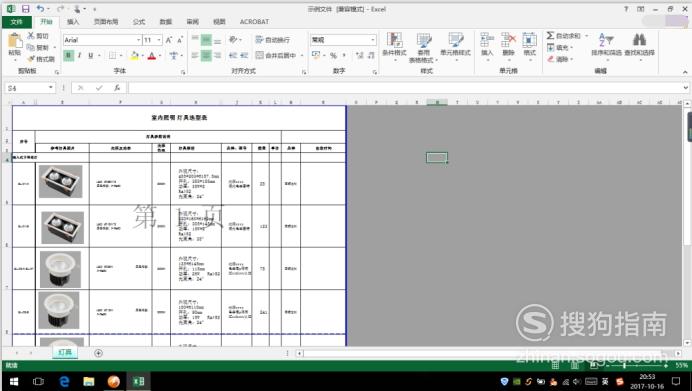This screenshot has height=391, width=692.
Task: Open the font size 11 dropdown
Action: [x=159, y=40]
